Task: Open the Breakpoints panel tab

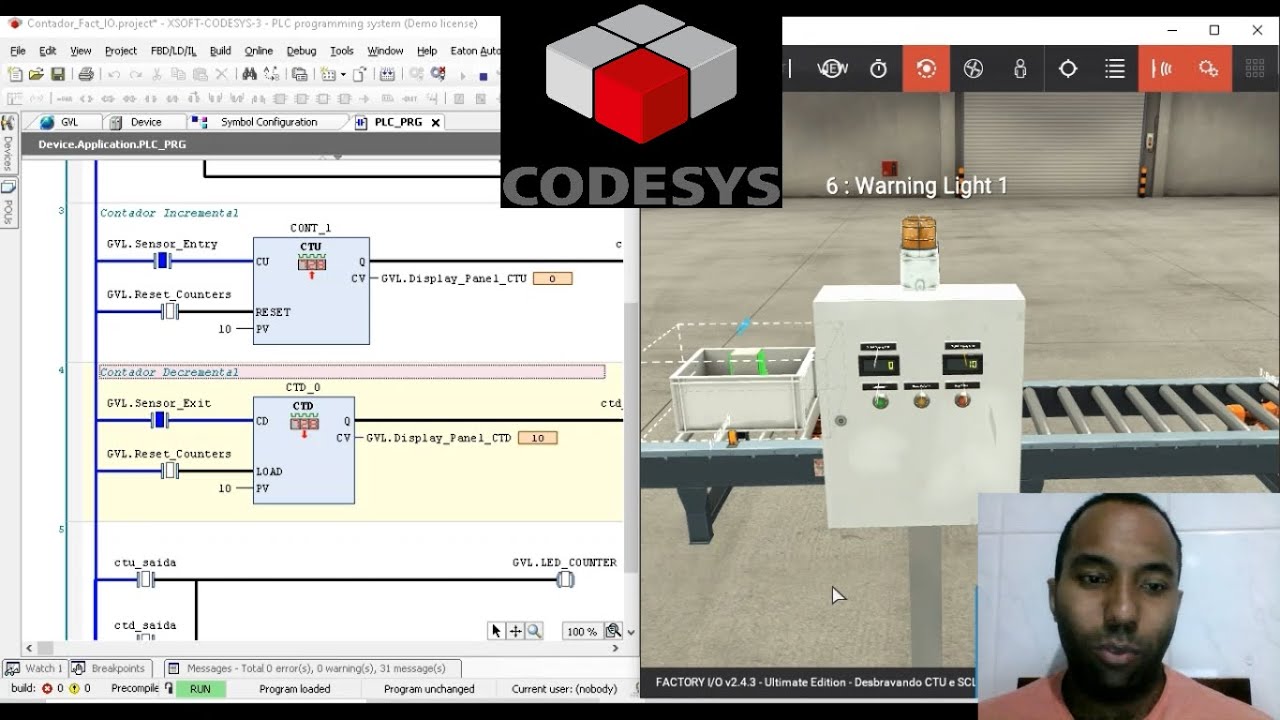Action: (x=109, y=668)
